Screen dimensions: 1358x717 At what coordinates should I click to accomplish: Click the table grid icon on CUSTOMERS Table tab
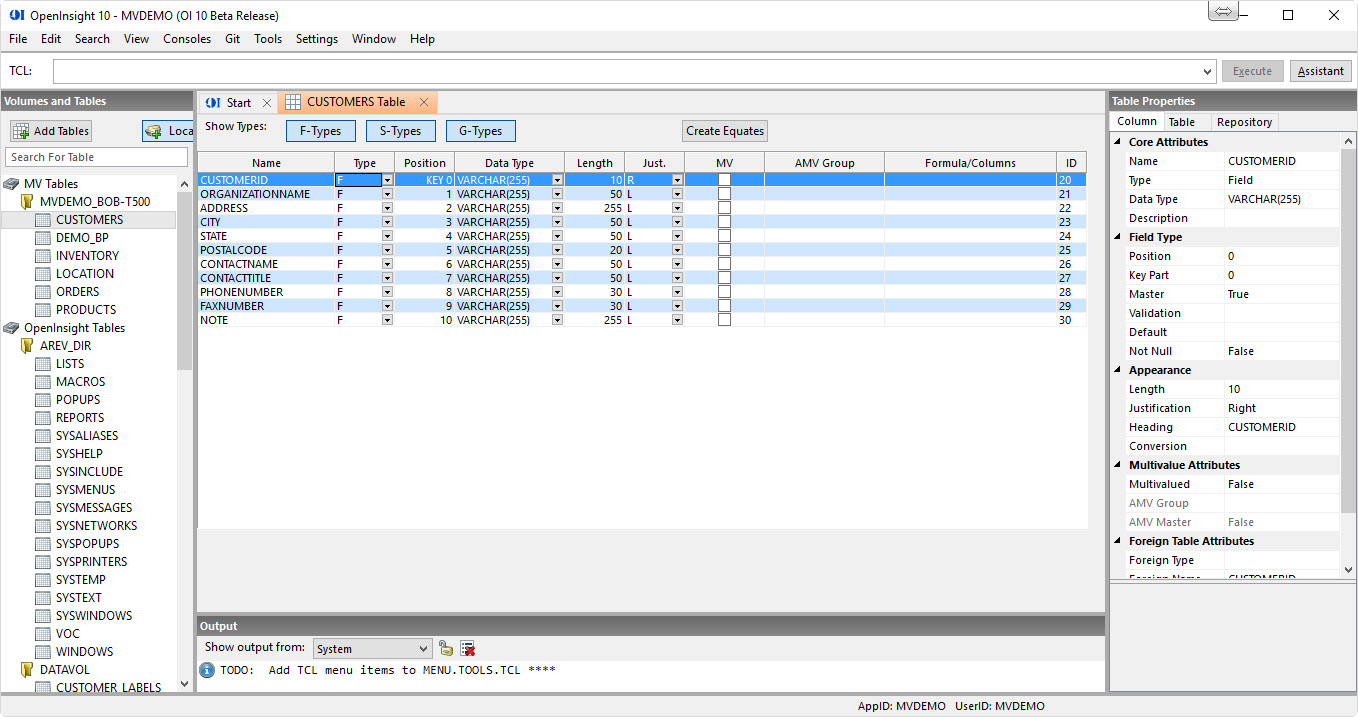point(293,102)
